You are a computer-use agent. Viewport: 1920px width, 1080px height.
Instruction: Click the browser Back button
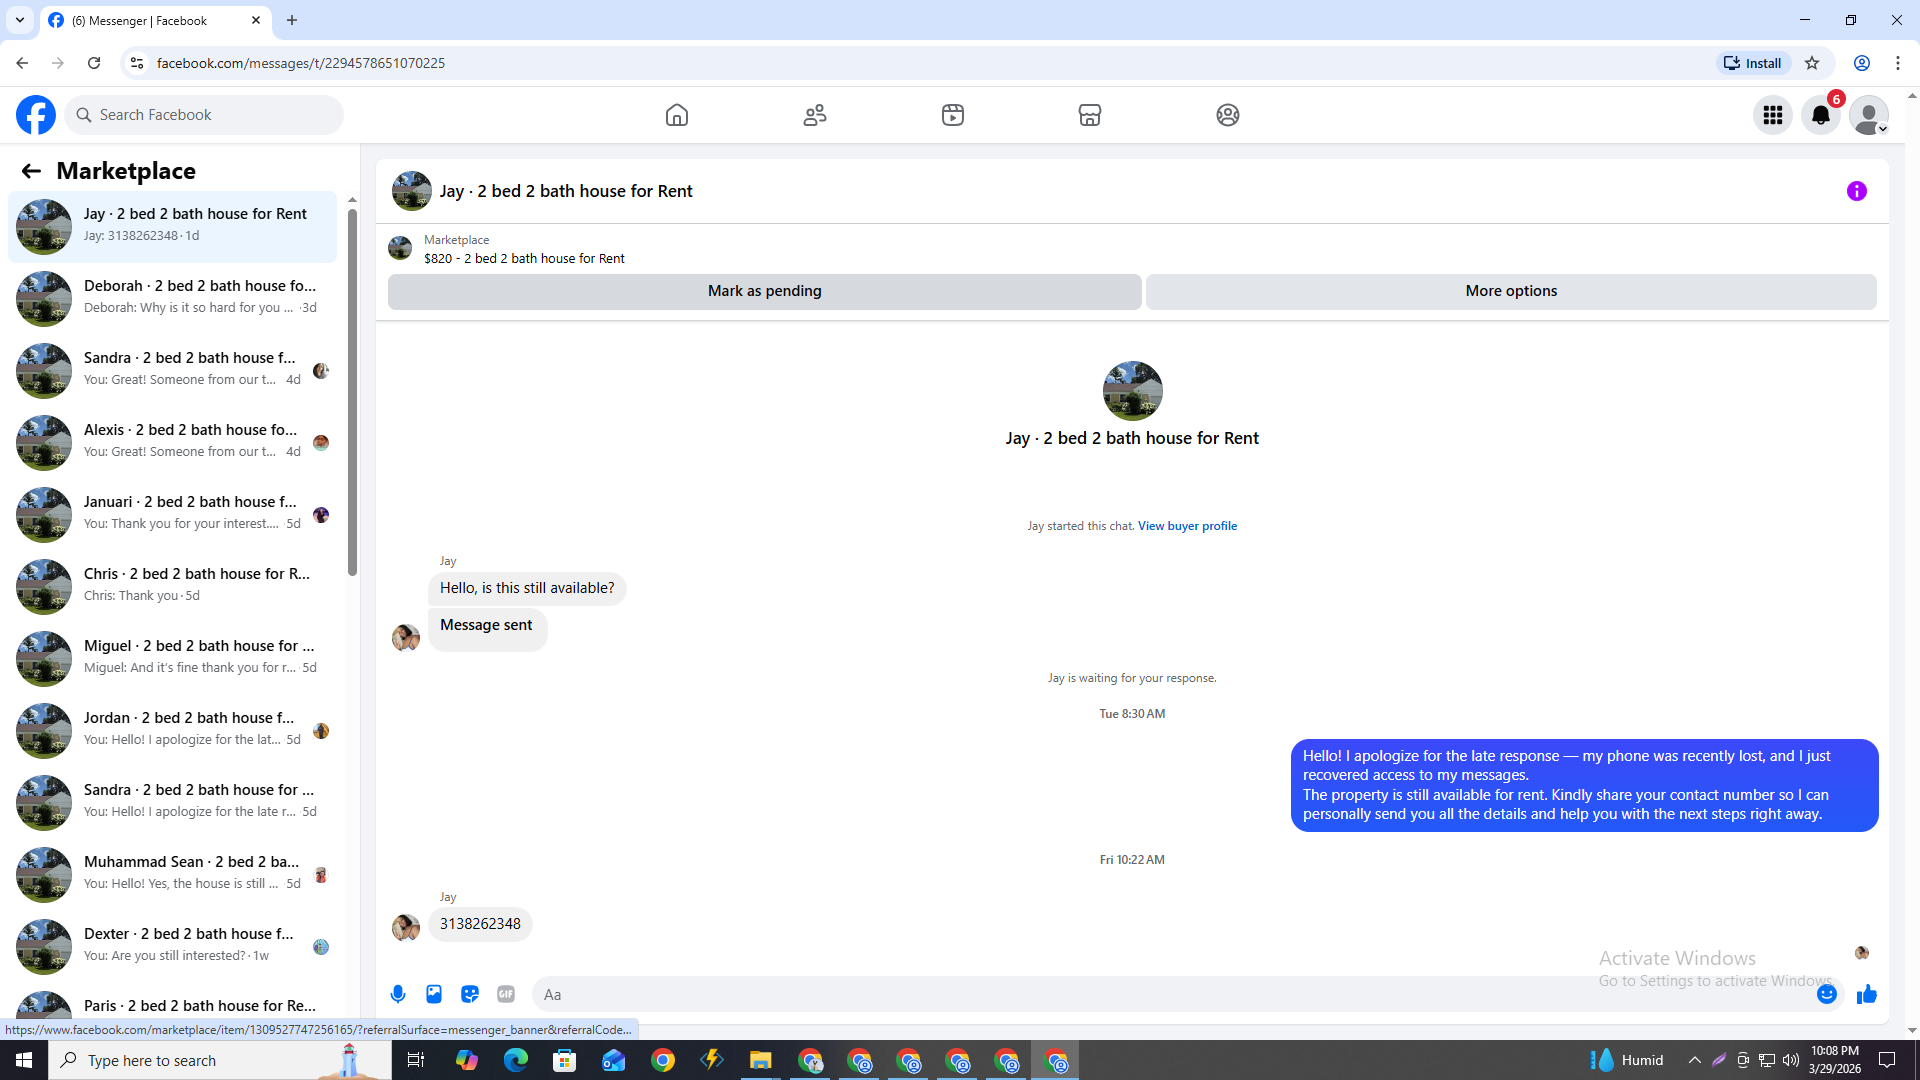22,63
